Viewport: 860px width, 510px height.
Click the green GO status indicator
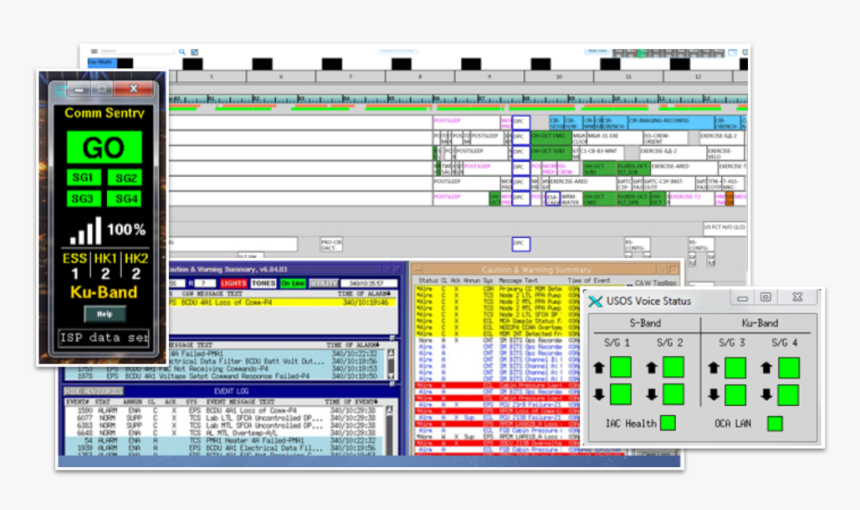click(x=104, y=147)
